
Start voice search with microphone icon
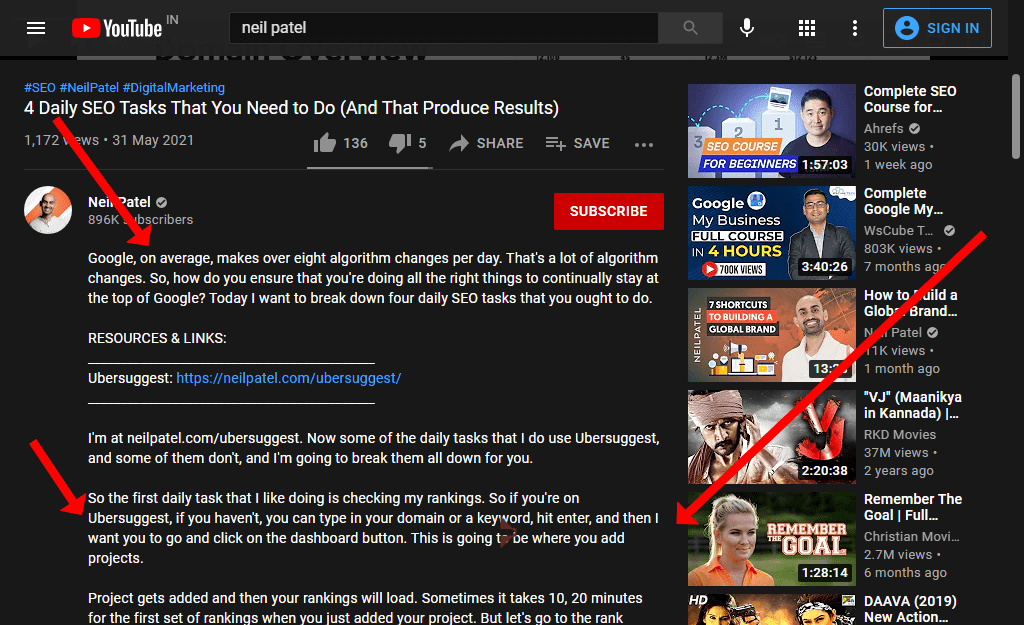click(x=747, y=28)
